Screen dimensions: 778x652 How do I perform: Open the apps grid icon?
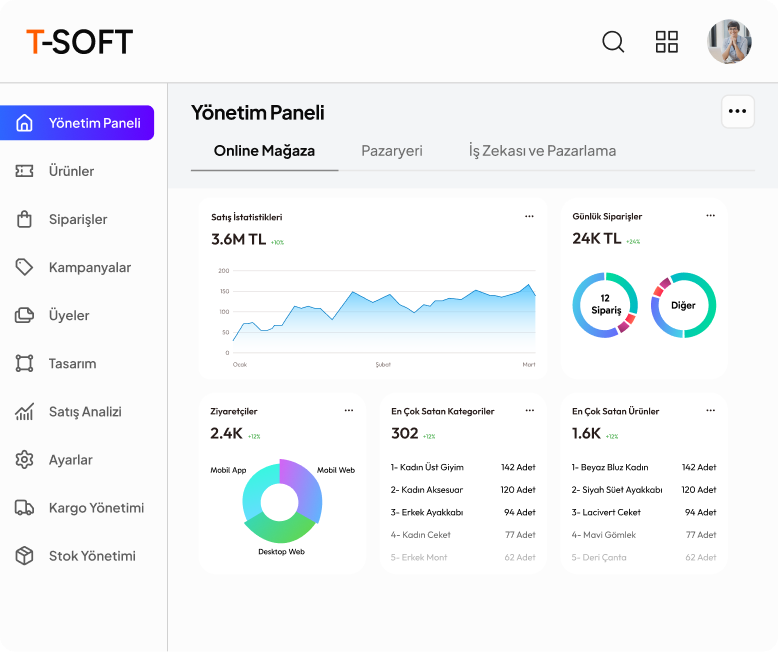pos(666,42)
